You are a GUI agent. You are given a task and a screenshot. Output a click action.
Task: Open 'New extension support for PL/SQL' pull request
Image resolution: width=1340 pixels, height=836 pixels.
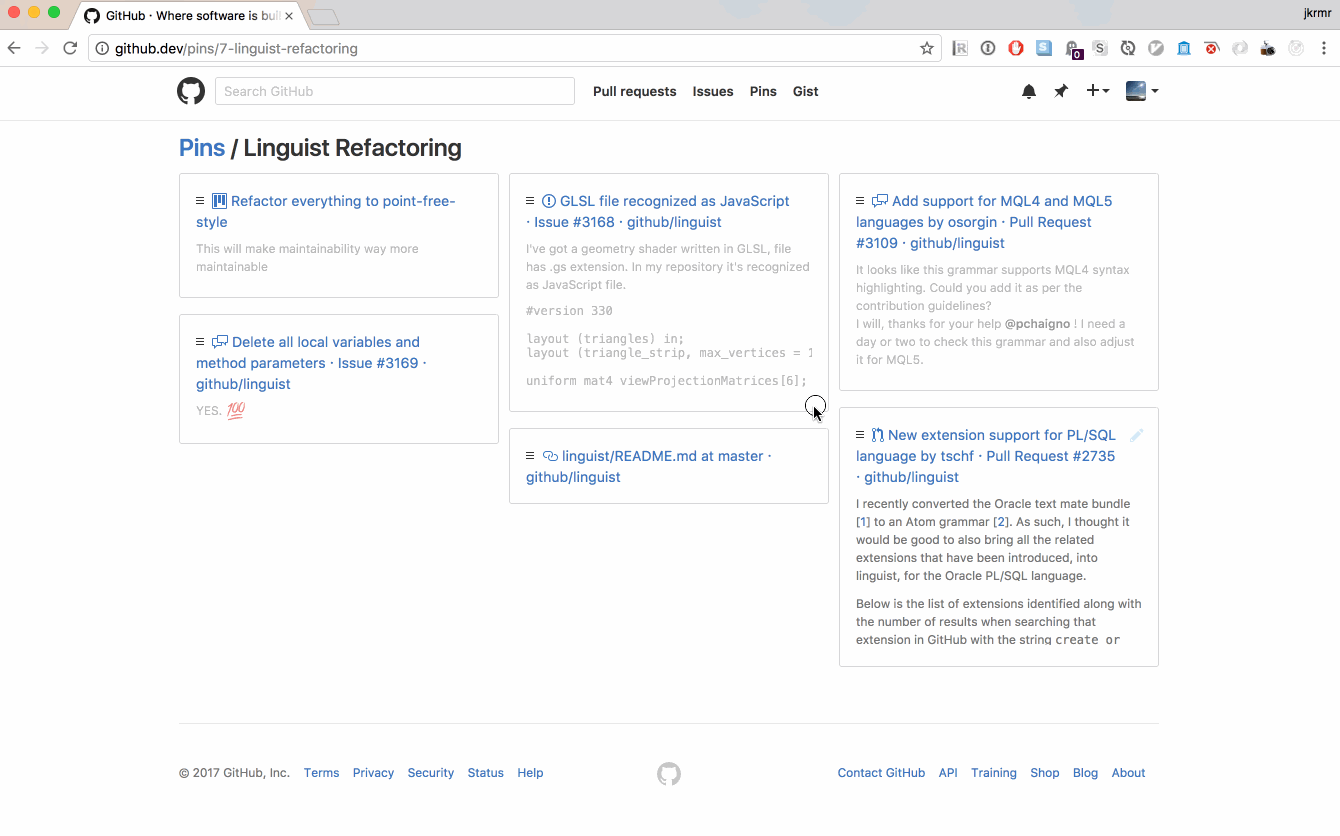click(x=986, y=456)
